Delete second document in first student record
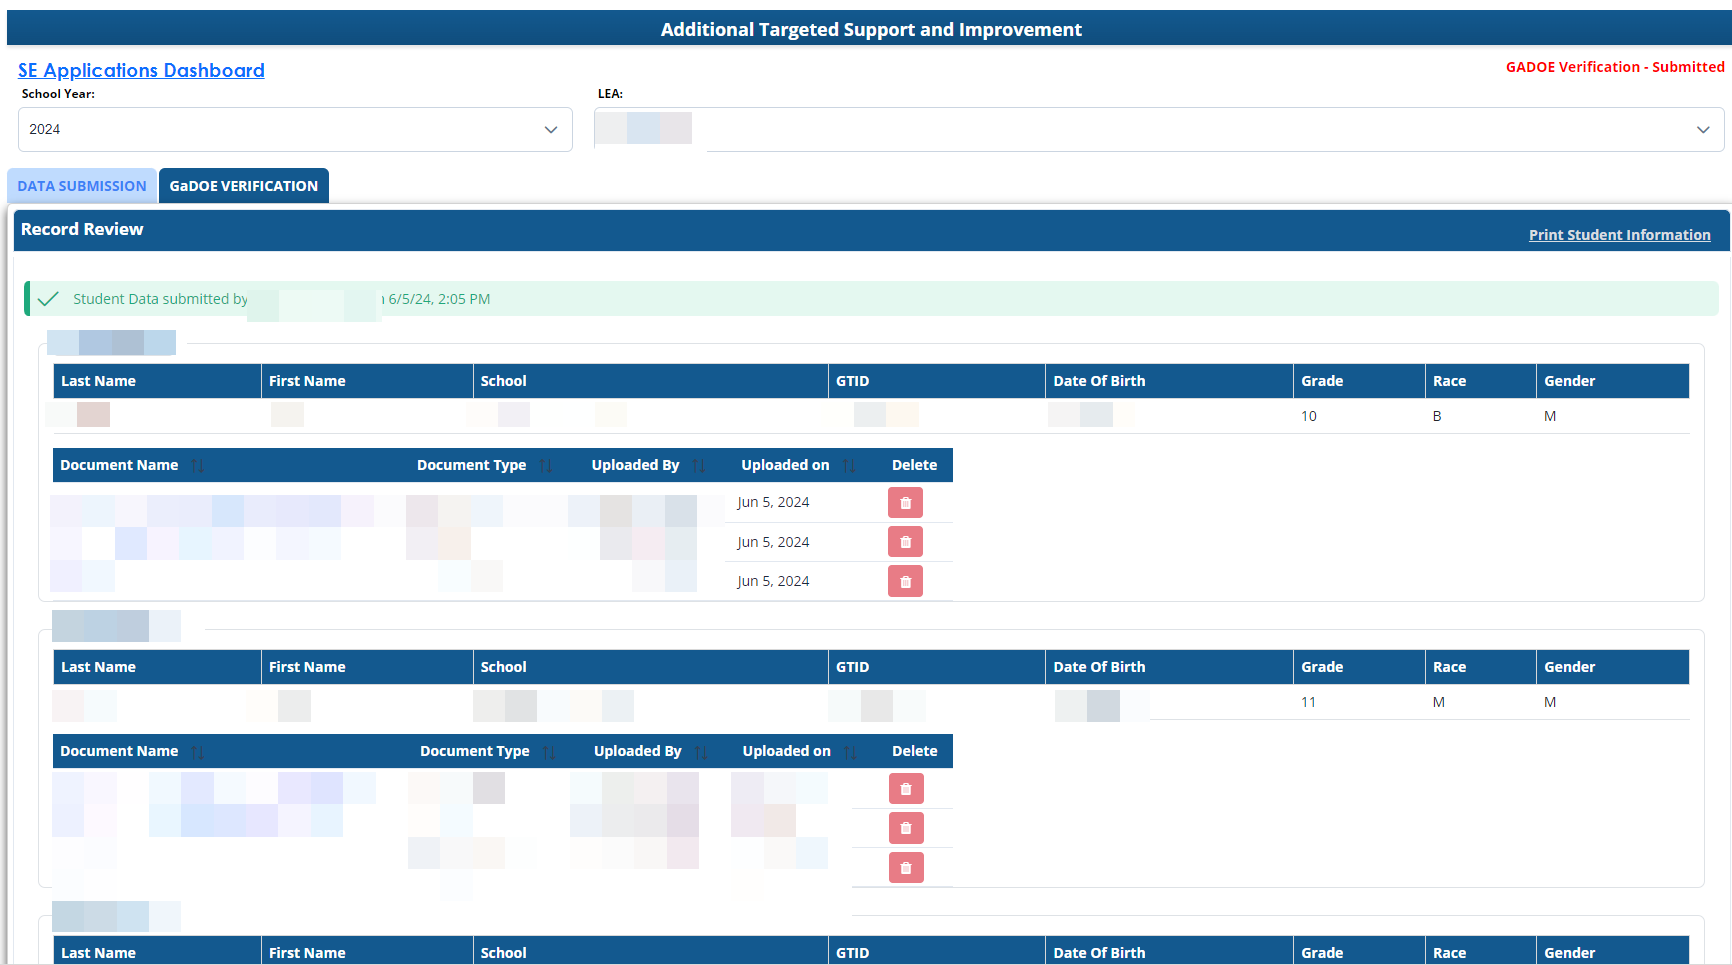Viewport: 1732px width, 965px height. click(x=905, y=542)
